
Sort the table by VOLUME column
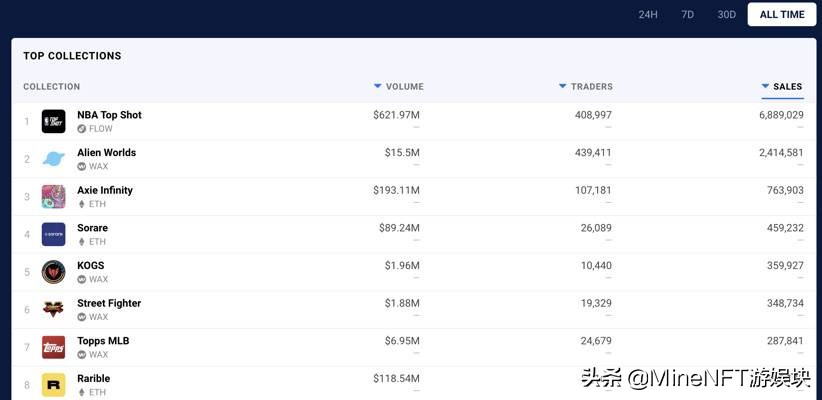tap(398, 87)
